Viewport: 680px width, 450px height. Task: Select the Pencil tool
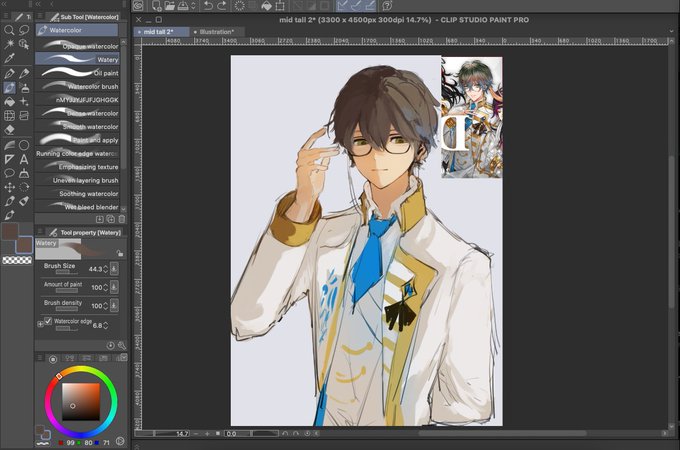click(24, 73)
